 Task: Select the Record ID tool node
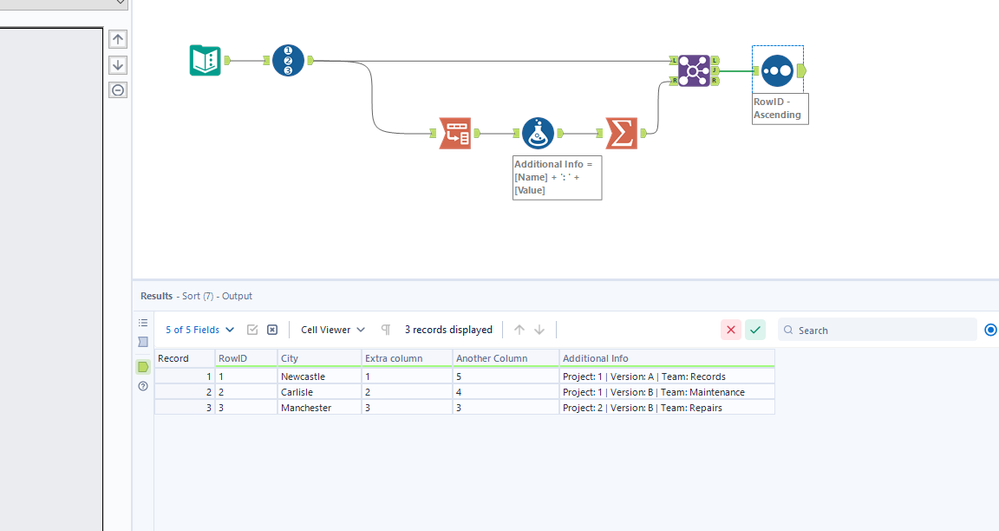coord(288,61)
